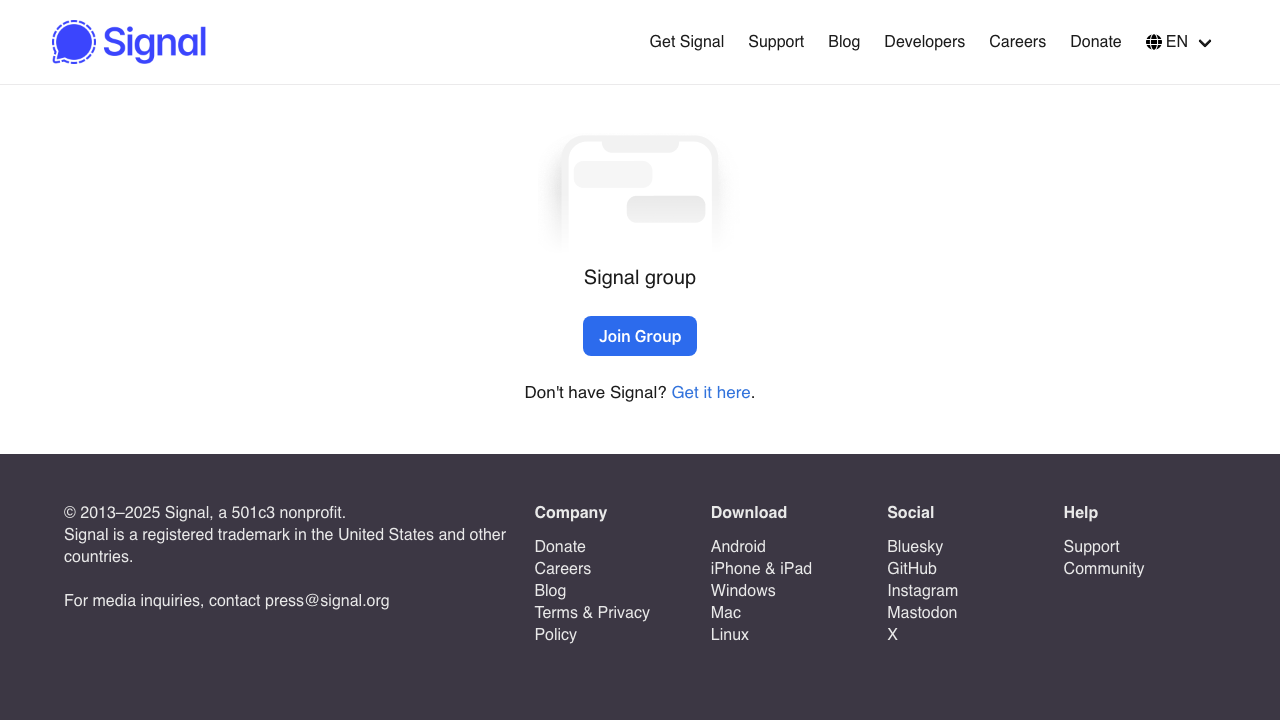Screen dimensions: 1280x720
Task: Open footer Support link under Help
Action: pyautogui.click(x=1091, y=546)
